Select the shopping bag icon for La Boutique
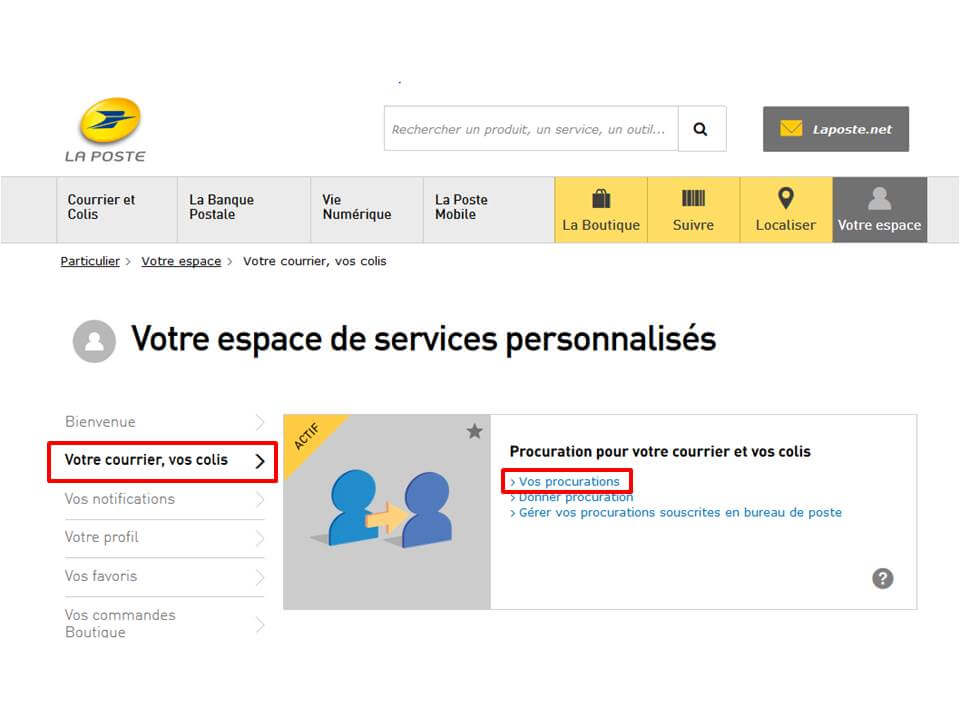Image resolution: width=960 pixels, height=720 pixels. [601, 199]
